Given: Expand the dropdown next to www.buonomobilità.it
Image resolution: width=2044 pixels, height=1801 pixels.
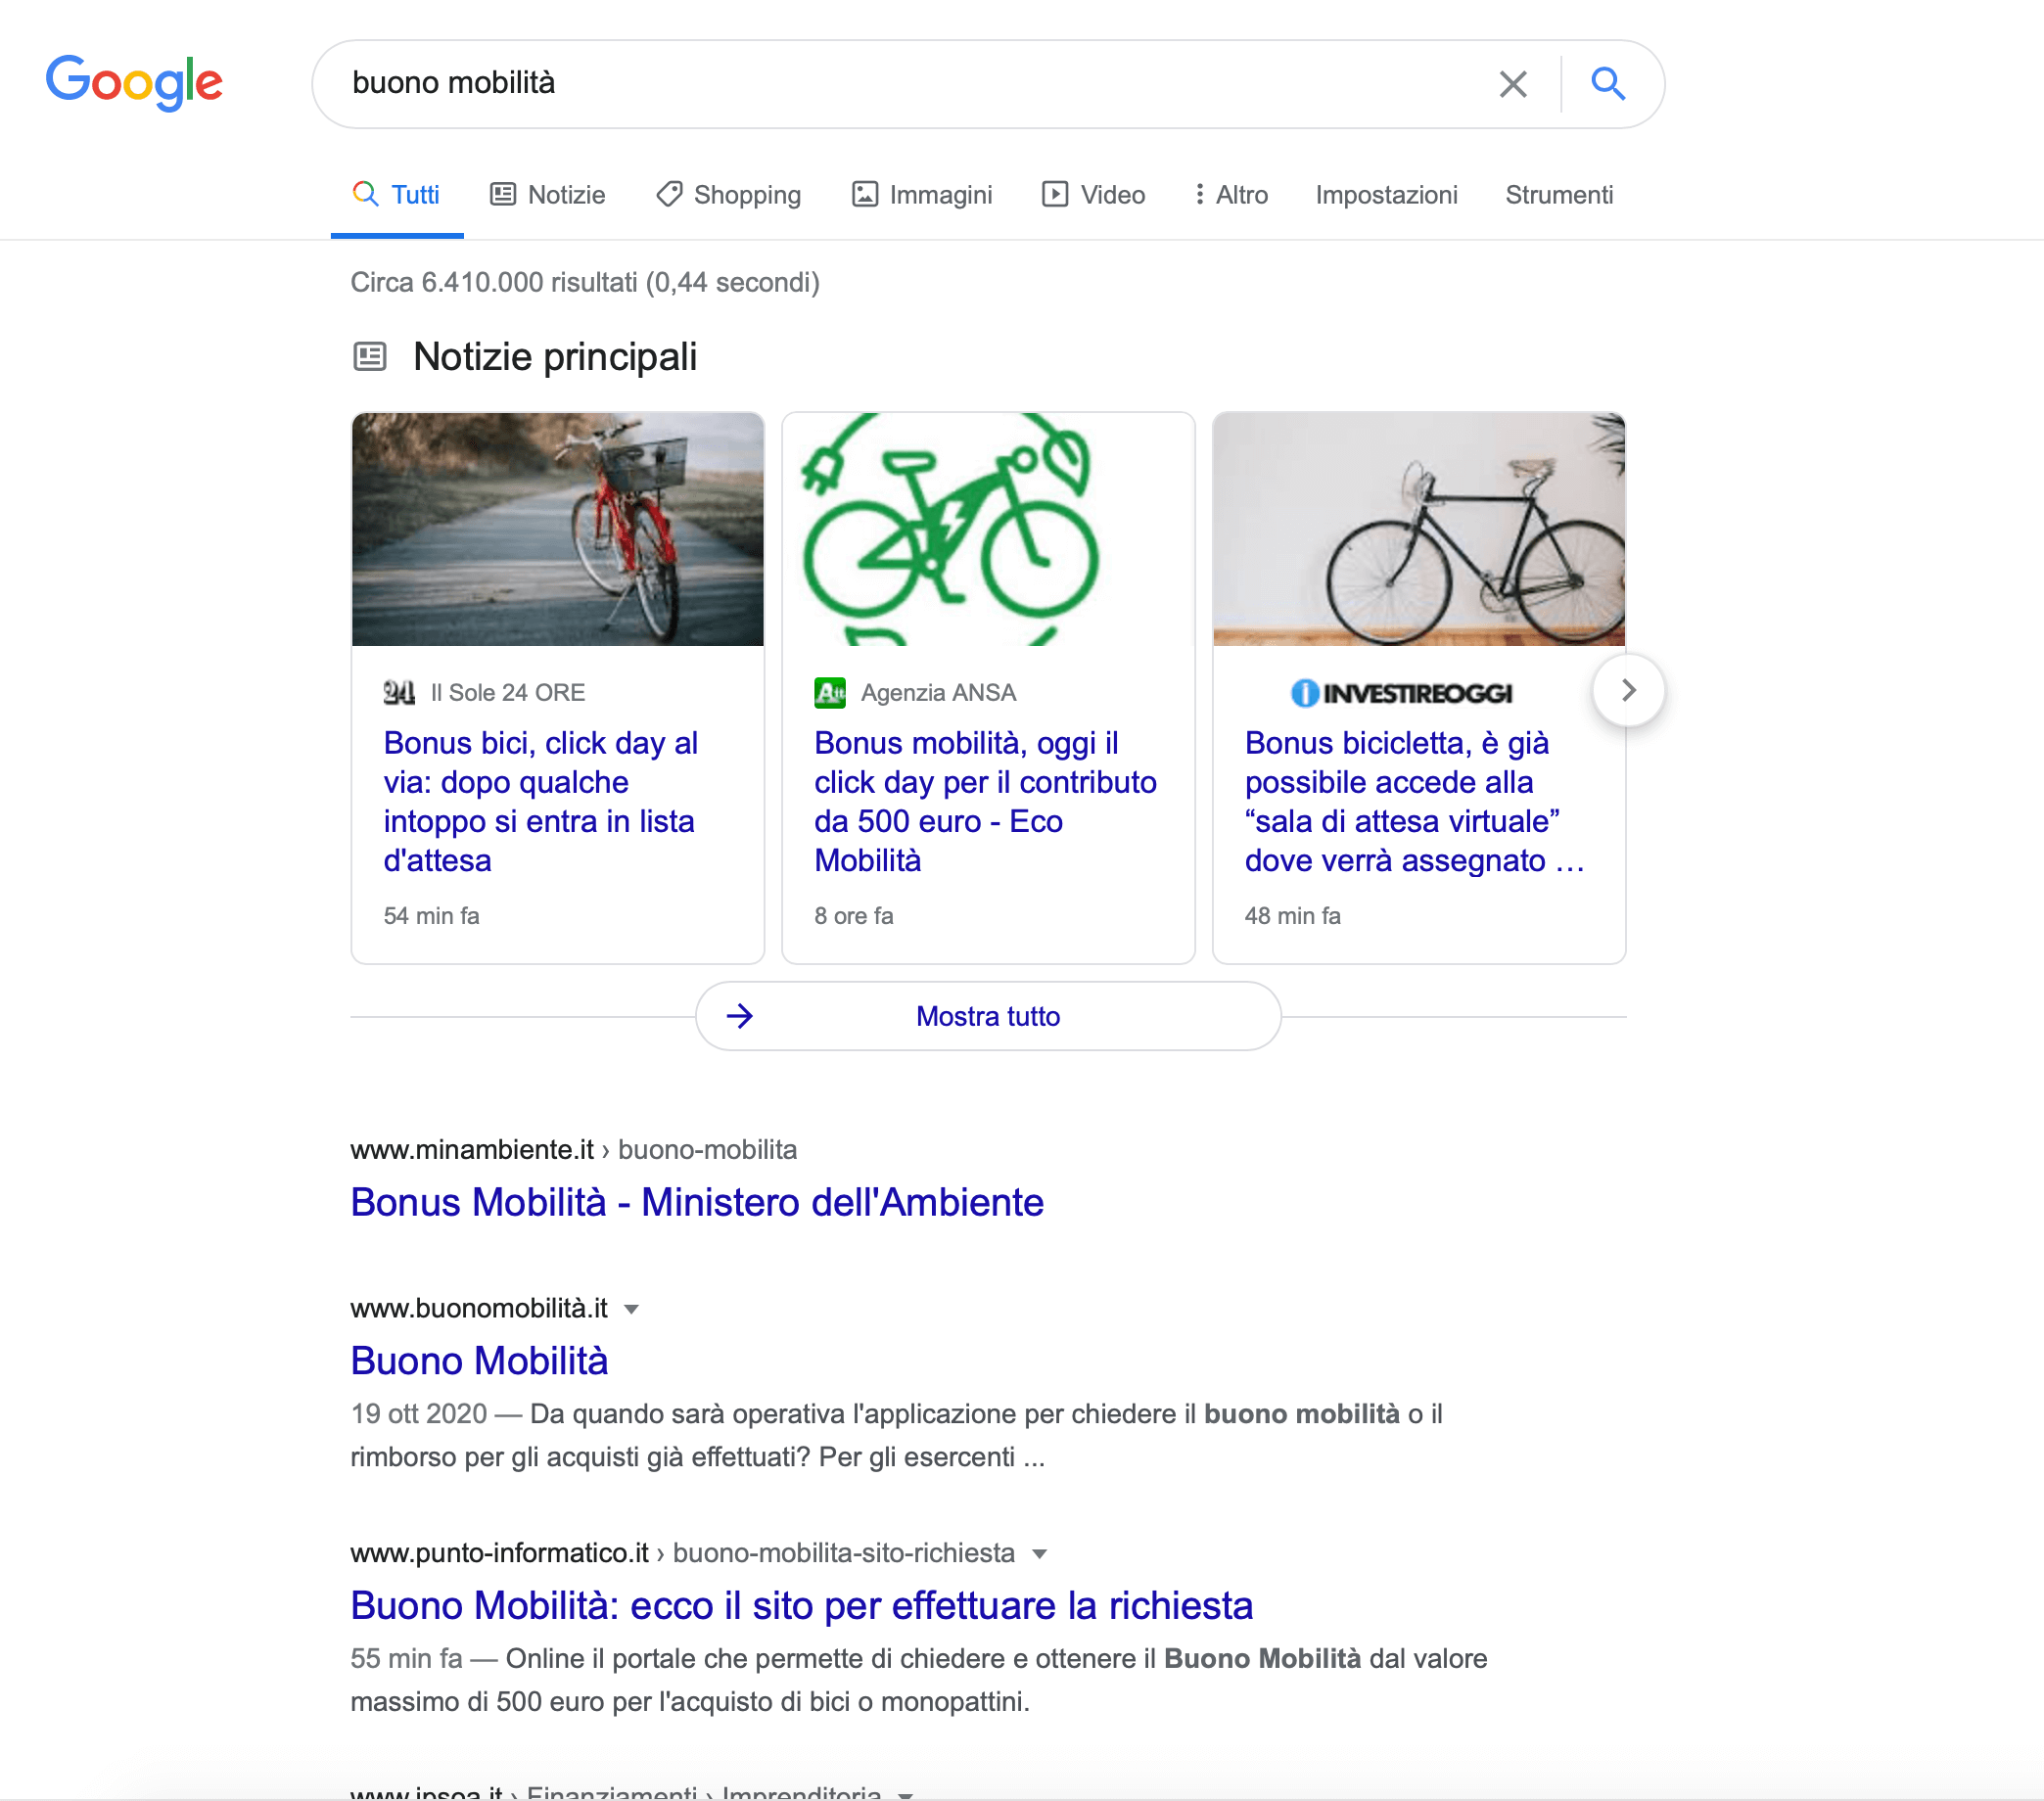Looking at the screenshot, I should click(x=631, y=1309).
